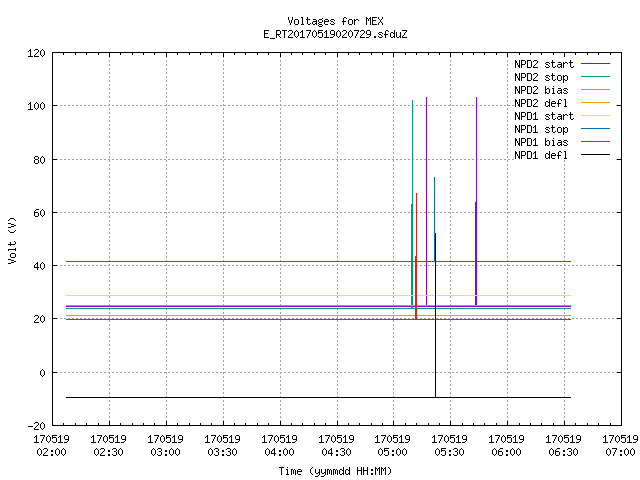The height and width of the screenshot is (480, 640).
Task: Click the x-axis tick label 170519 03:00
Action: pyautogui.click(x=165, y=446)
